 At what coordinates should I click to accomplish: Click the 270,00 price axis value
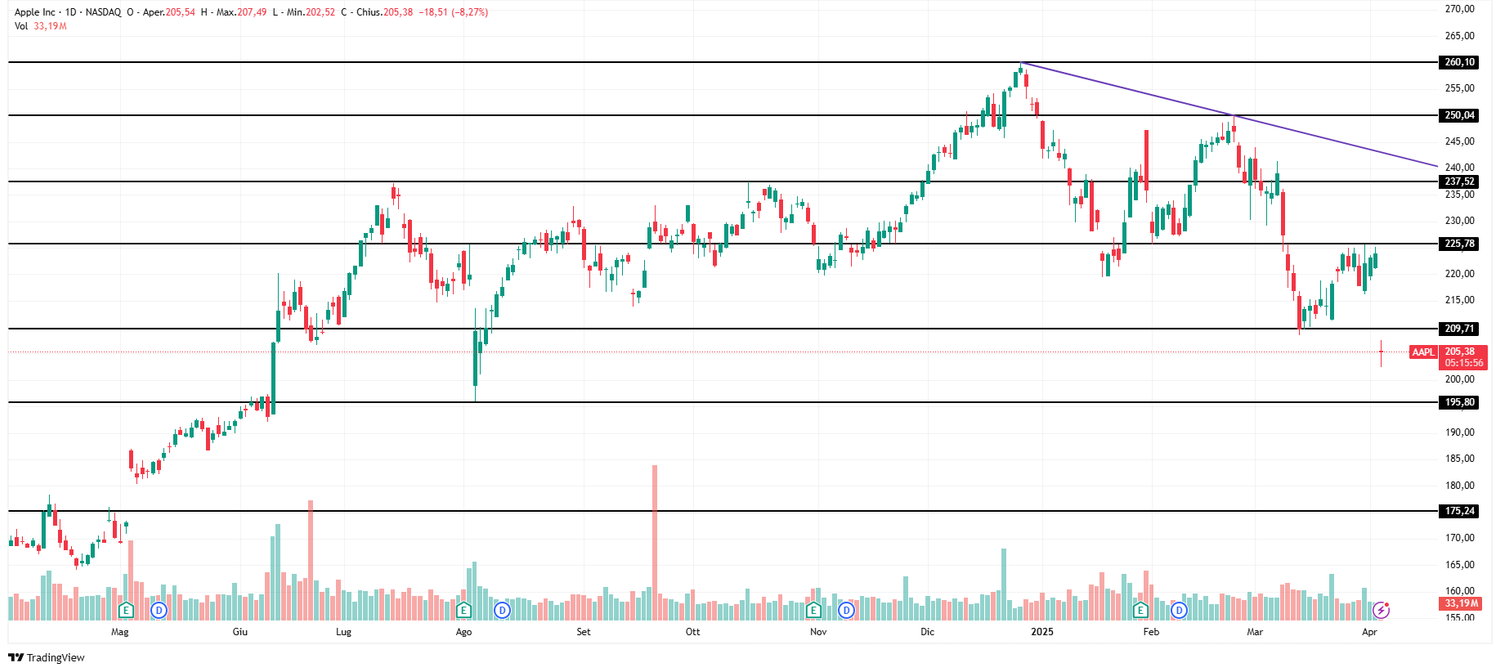(x=1460, y=9)
